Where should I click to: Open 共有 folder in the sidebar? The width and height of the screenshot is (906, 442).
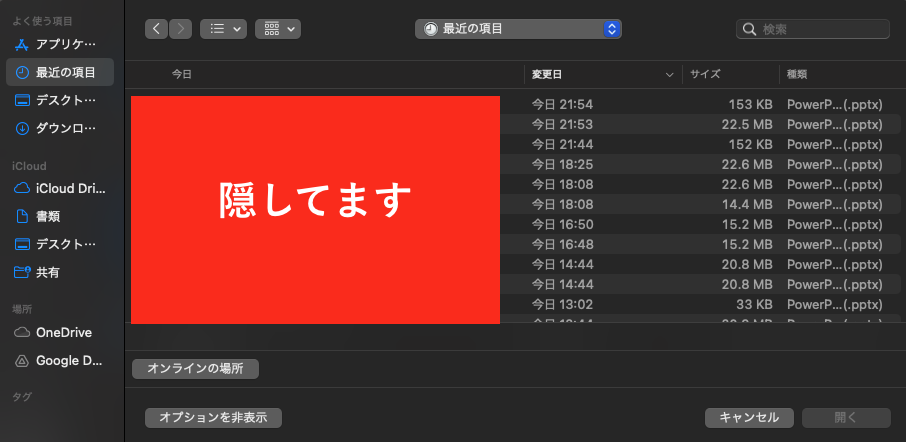tap(60, 272)
